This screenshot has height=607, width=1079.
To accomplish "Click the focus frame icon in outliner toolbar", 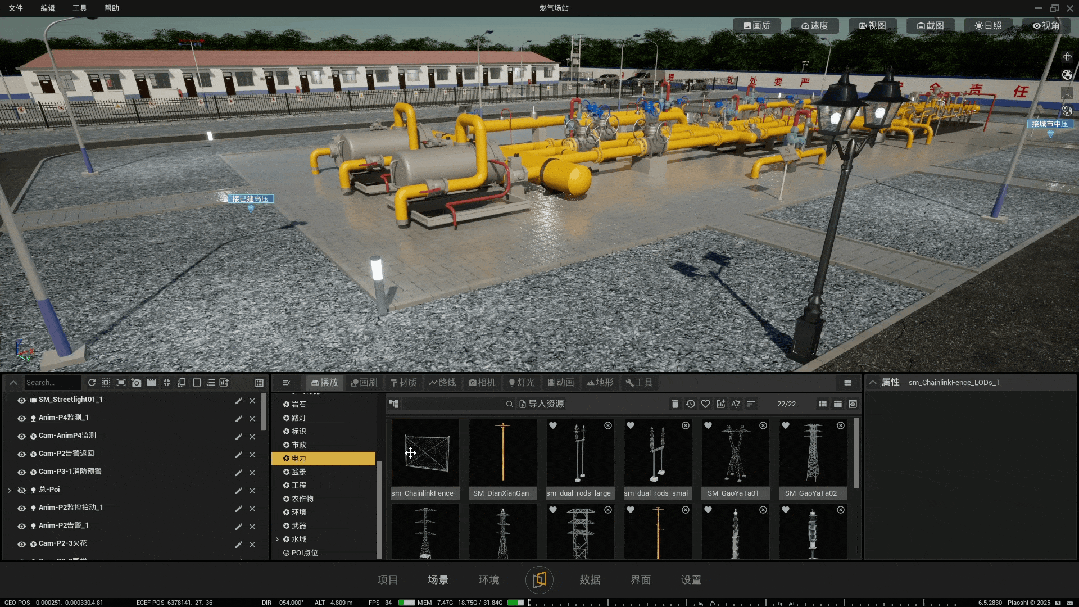I will click(x=121, y=383).
